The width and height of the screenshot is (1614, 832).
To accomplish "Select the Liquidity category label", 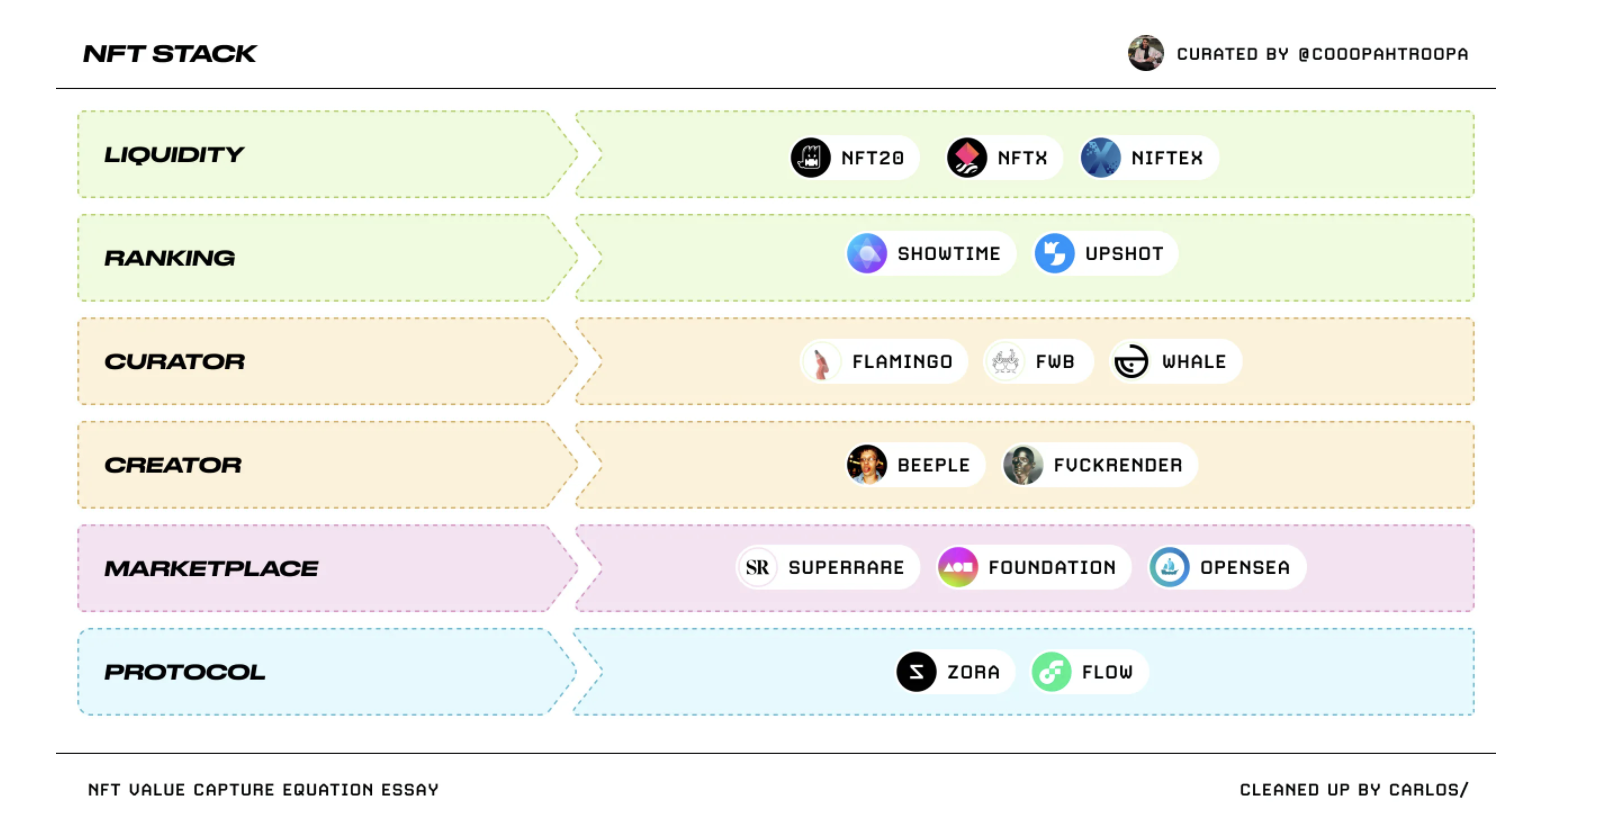I will (x=174, y=155).
